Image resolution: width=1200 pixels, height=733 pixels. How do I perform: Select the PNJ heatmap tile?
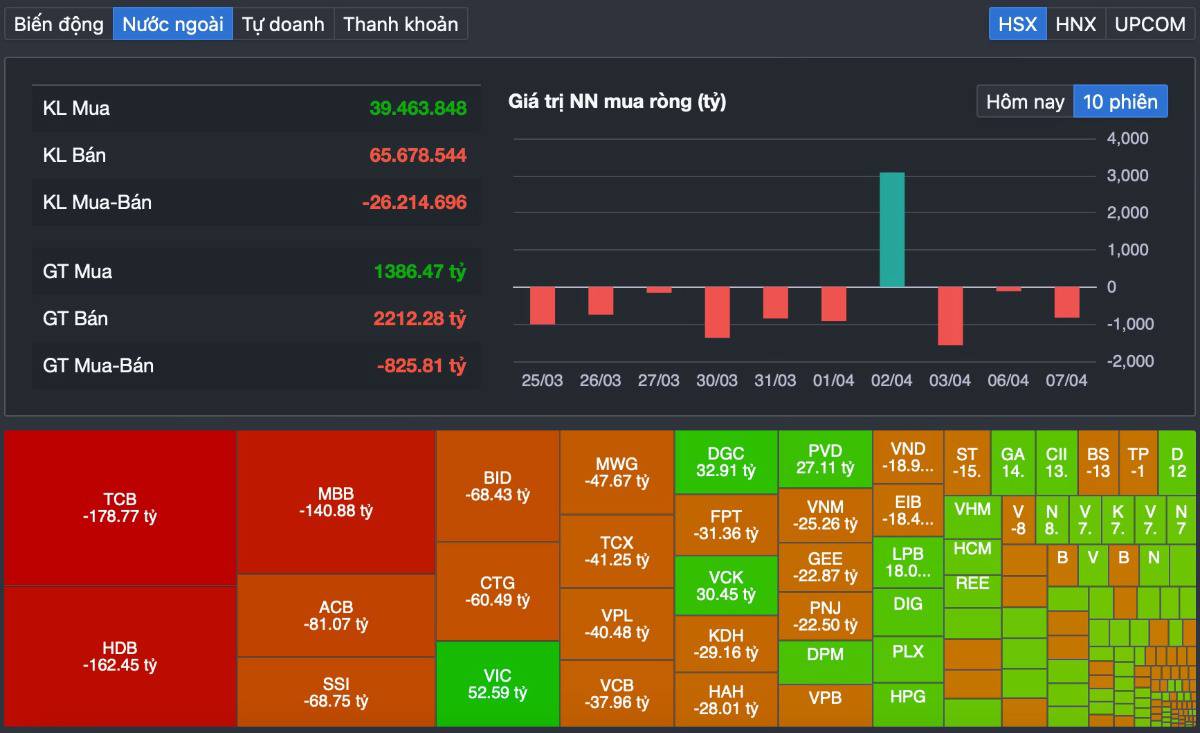pyautogui.click(x=825, y=616)
